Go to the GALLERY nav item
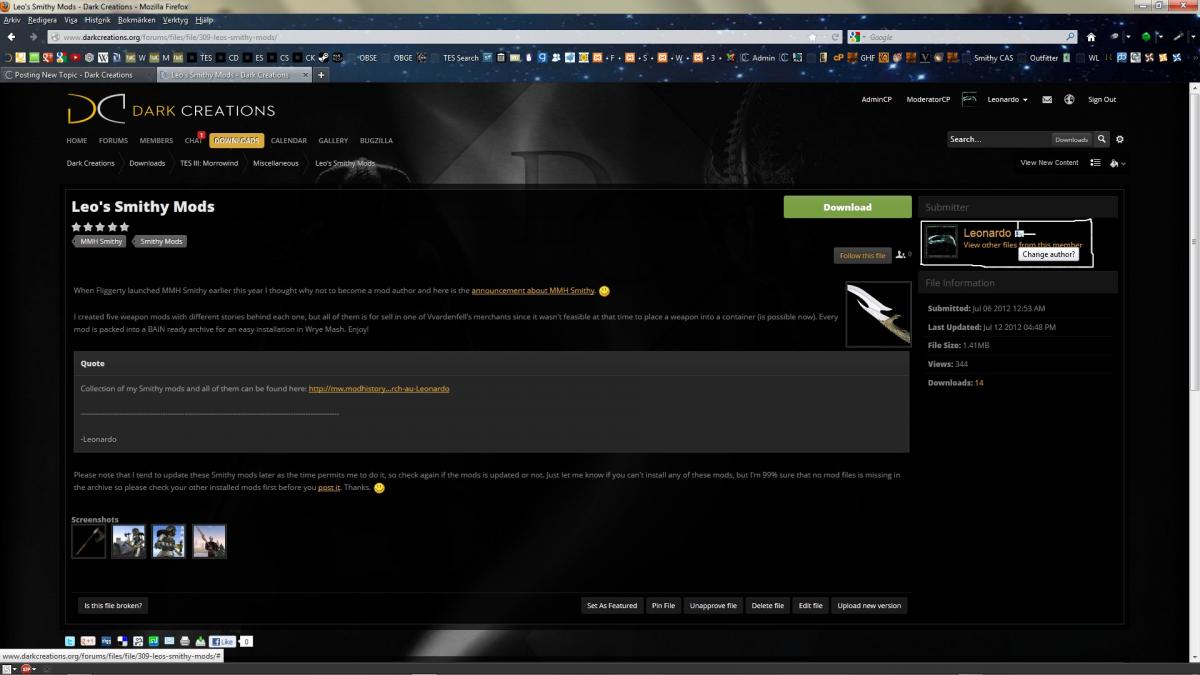Screen dimensions: 1200x675 pos(333,141)
